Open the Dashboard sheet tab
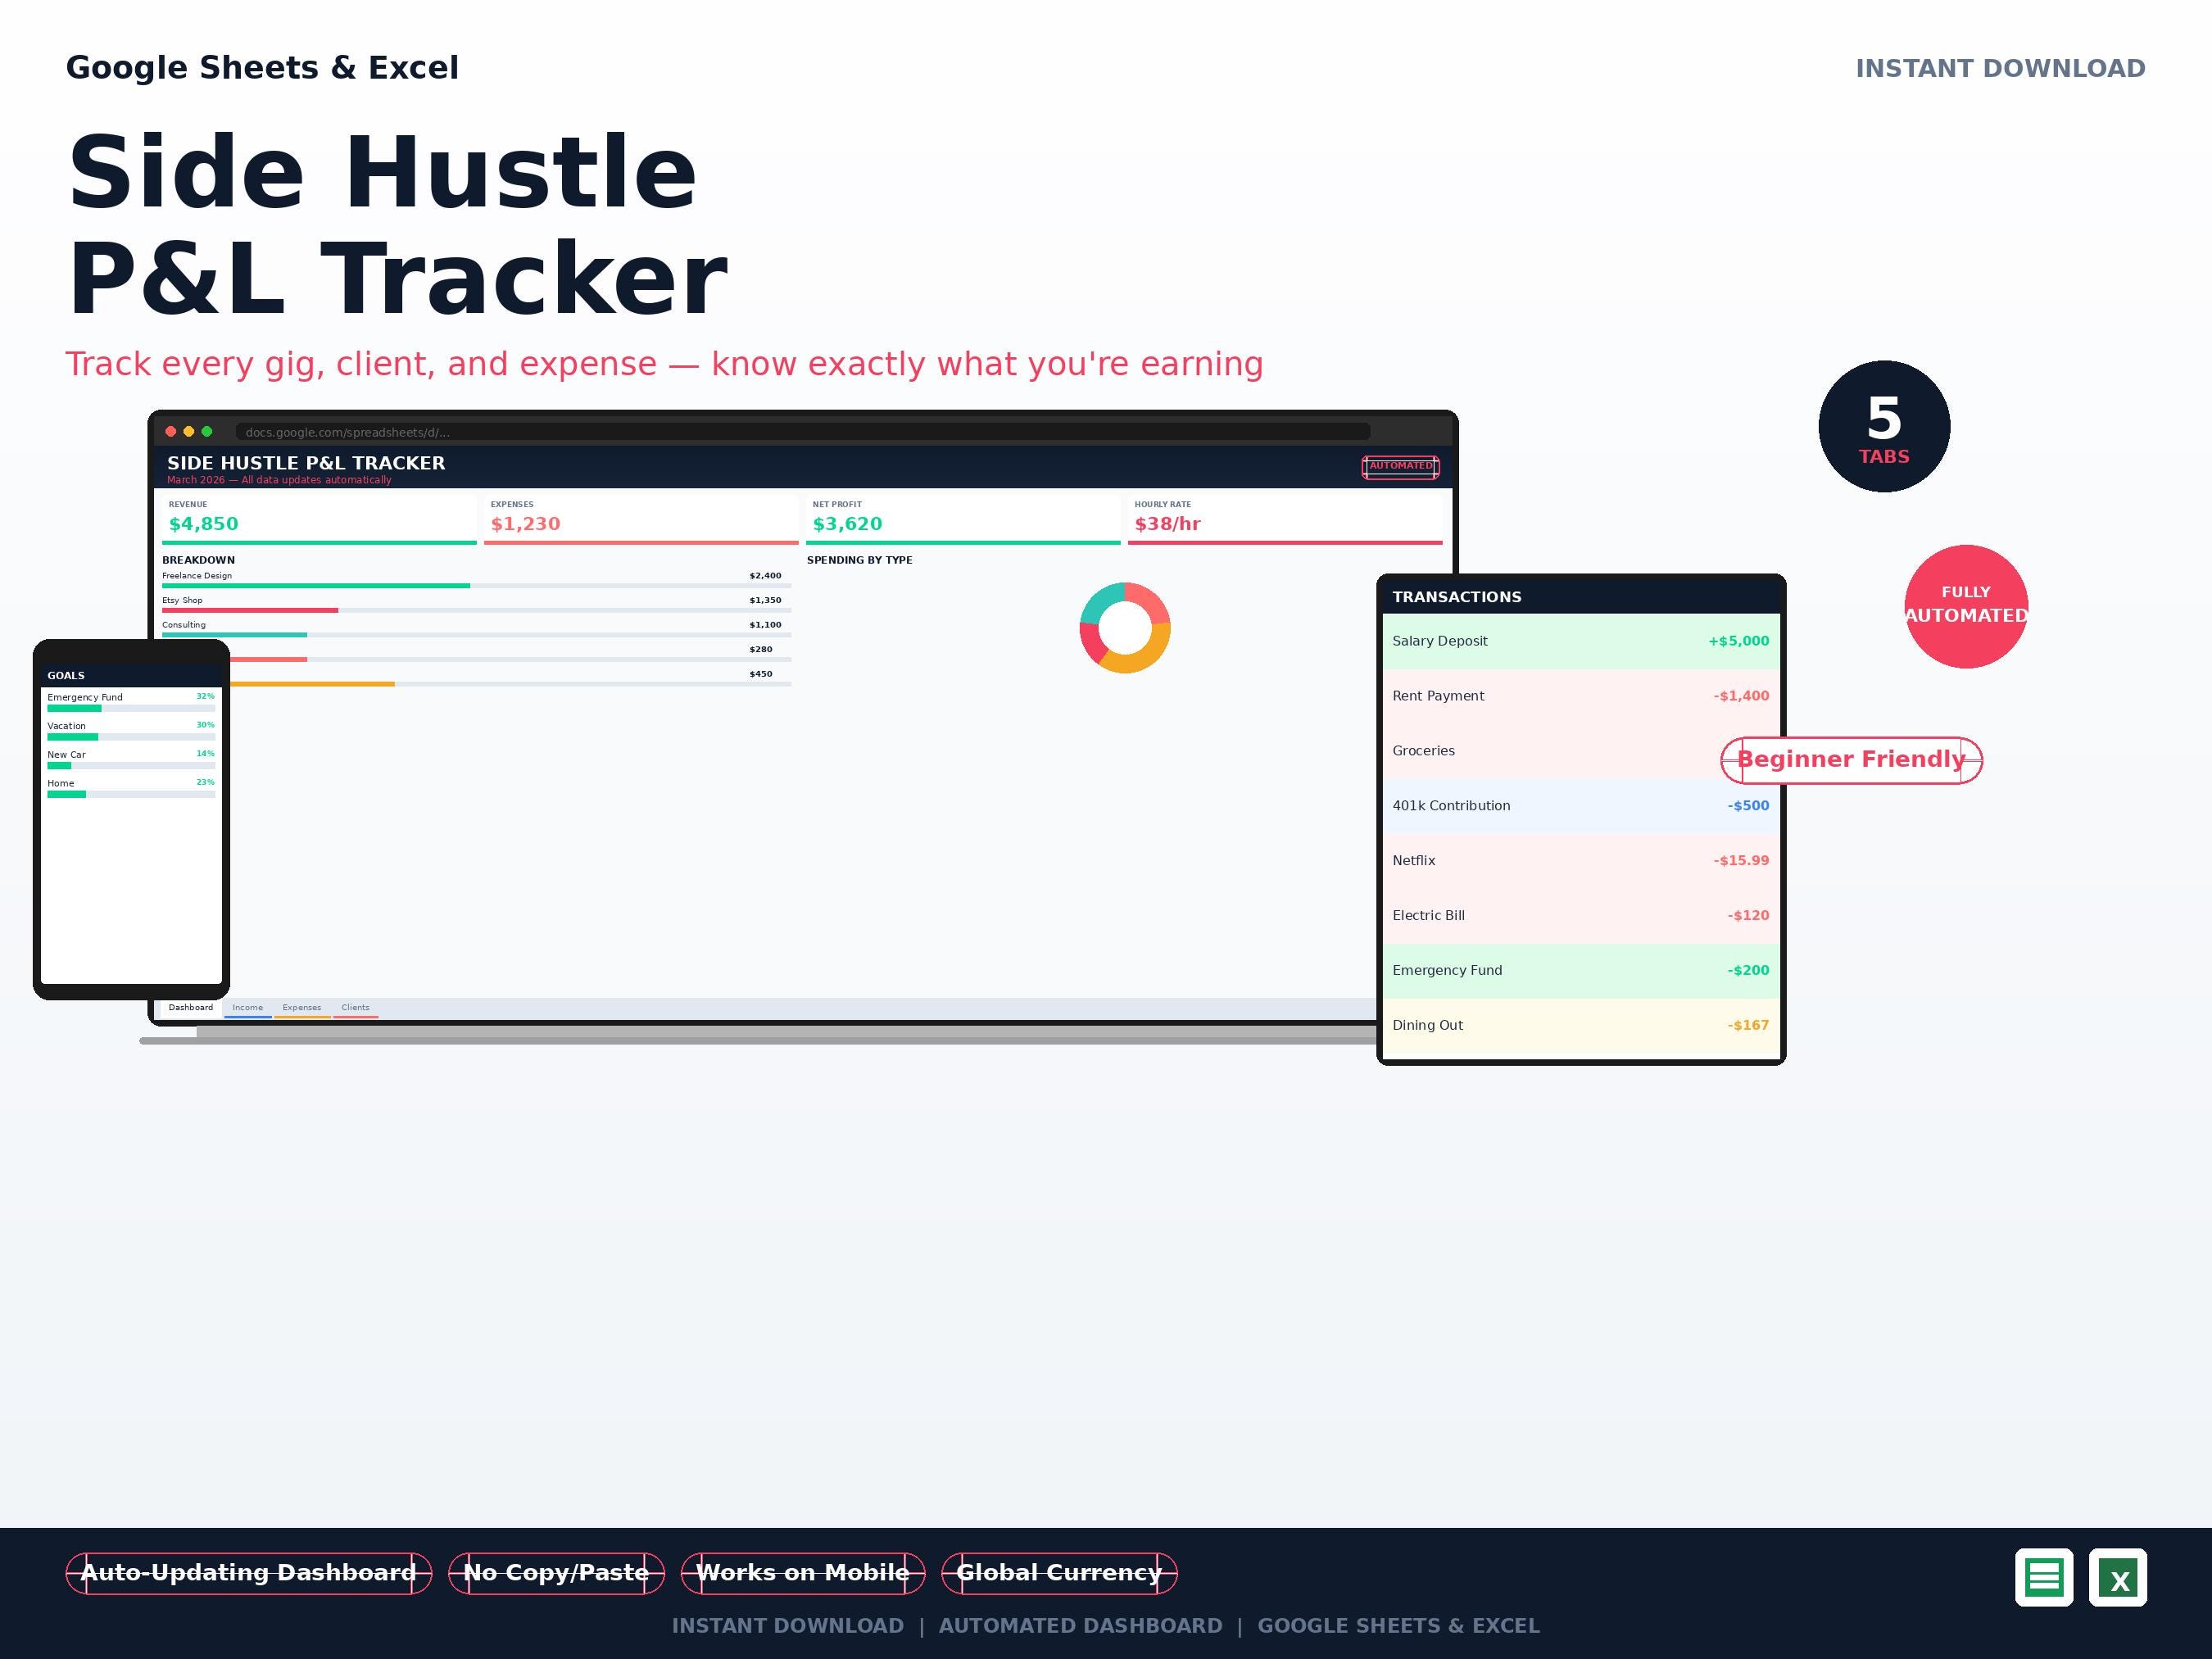 191,1008
